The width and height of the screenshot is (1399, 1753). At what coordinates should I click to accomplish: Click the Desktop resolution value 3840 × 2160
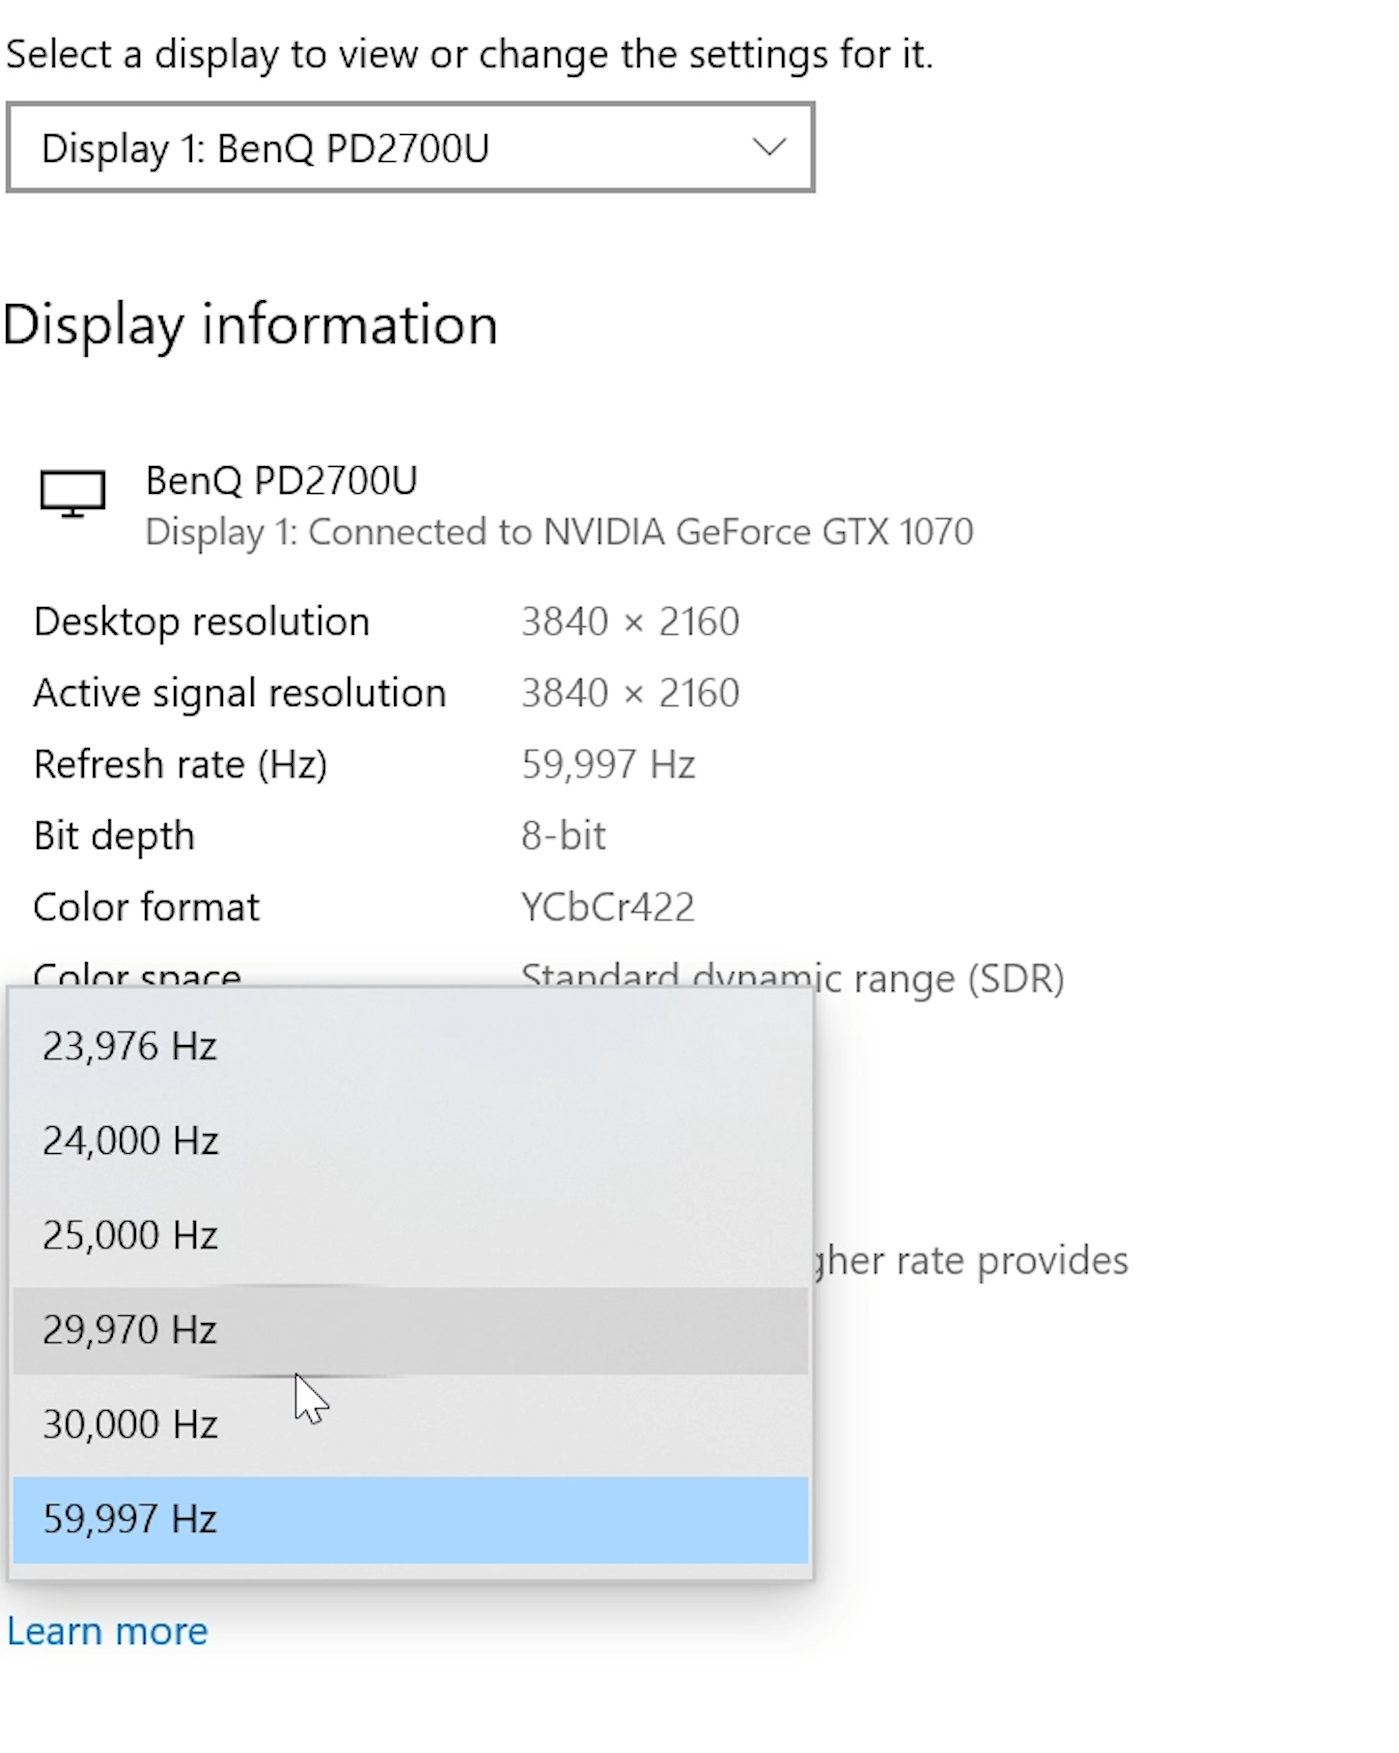tap(630, 622)
